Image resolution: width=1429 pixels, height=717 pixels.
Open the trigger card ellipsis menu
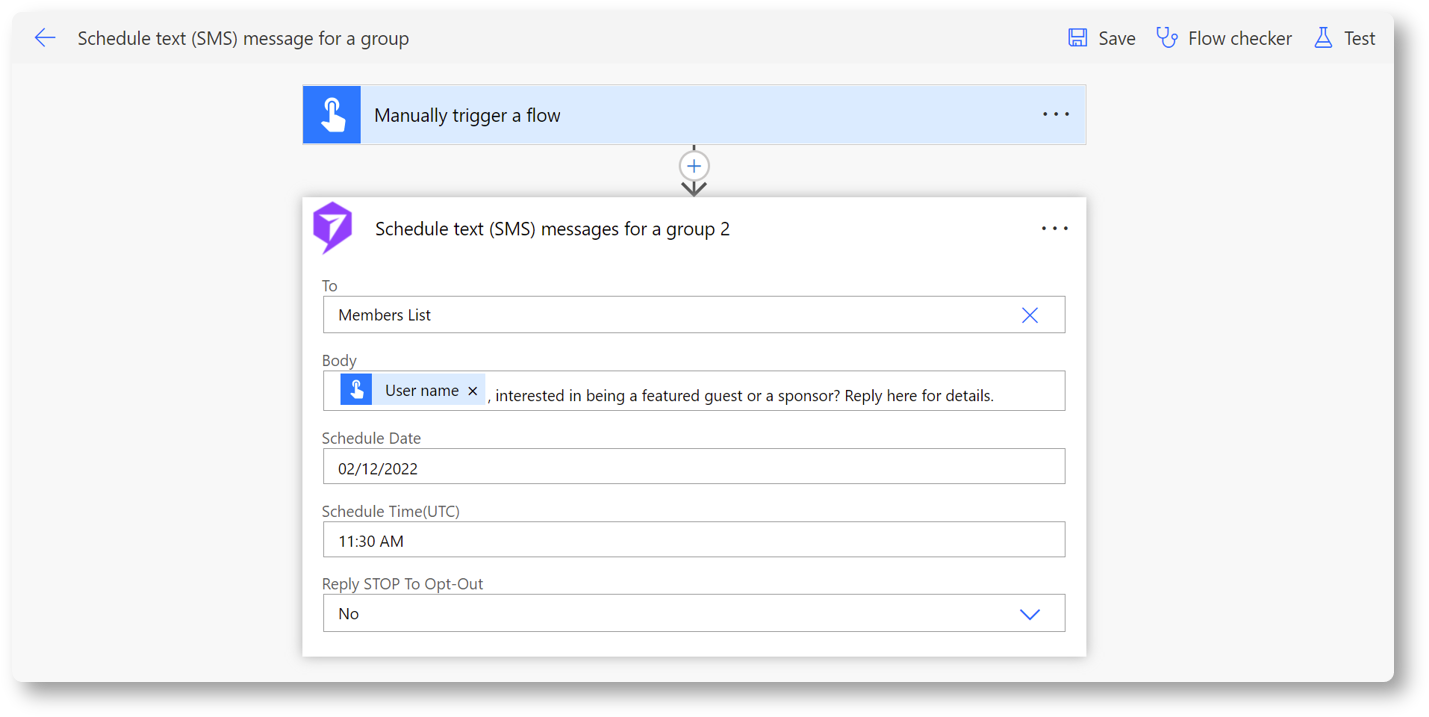point(1055,115)
